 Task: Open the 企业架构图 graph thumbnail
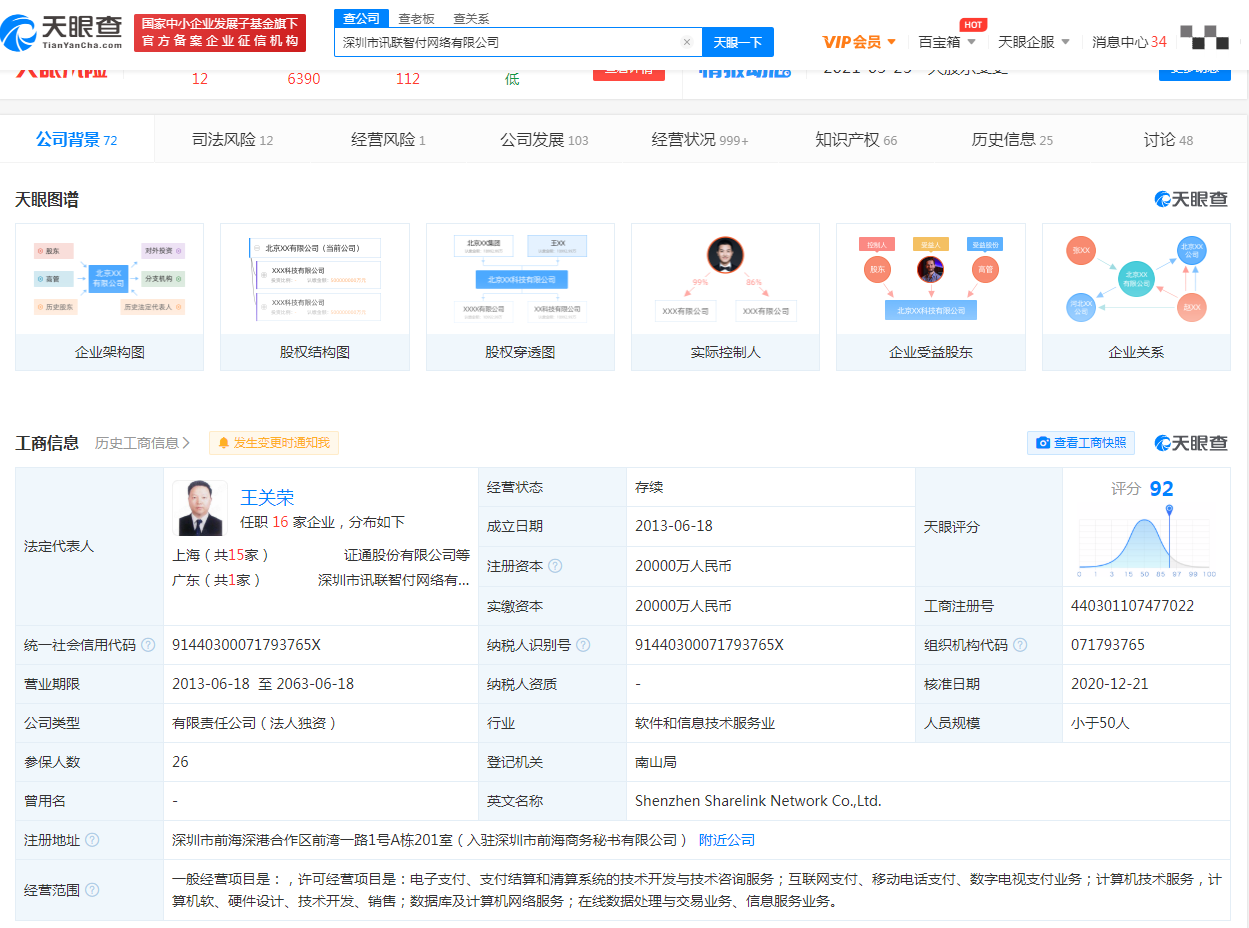tap(110, 297)
